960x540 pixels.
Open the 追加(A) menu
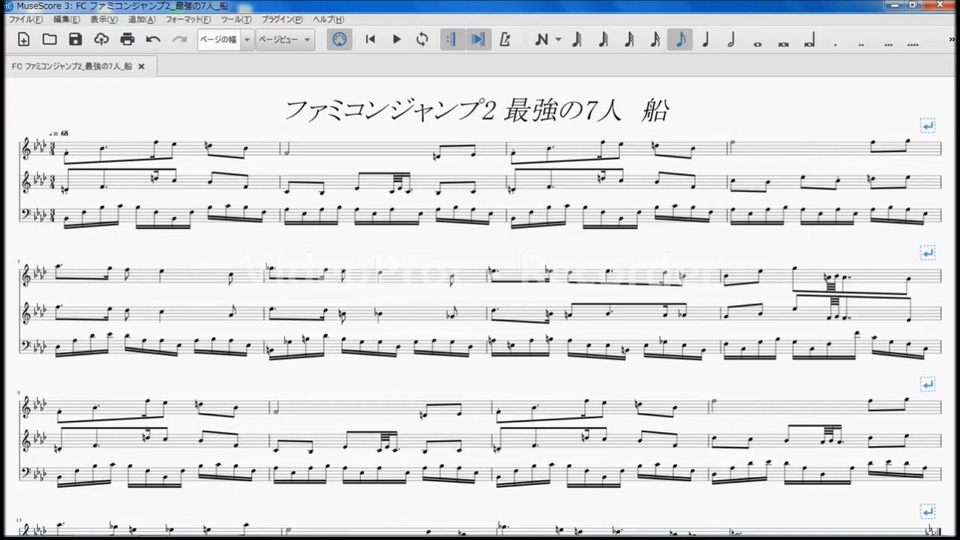click(141, 20)
